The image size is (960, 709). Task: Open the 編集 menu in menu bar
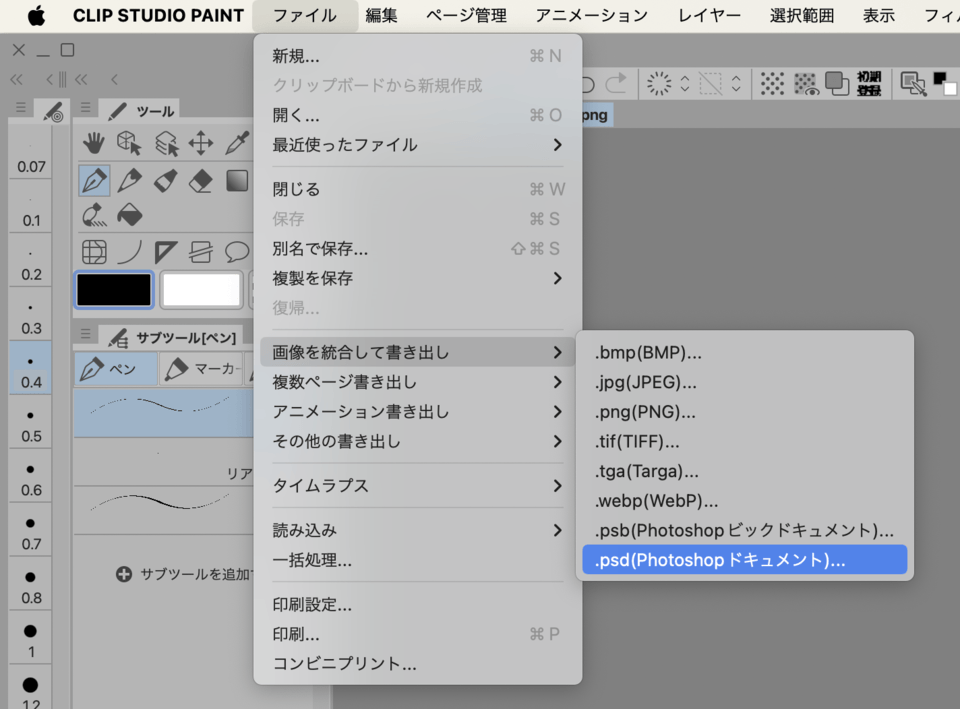tap(380, 16)
